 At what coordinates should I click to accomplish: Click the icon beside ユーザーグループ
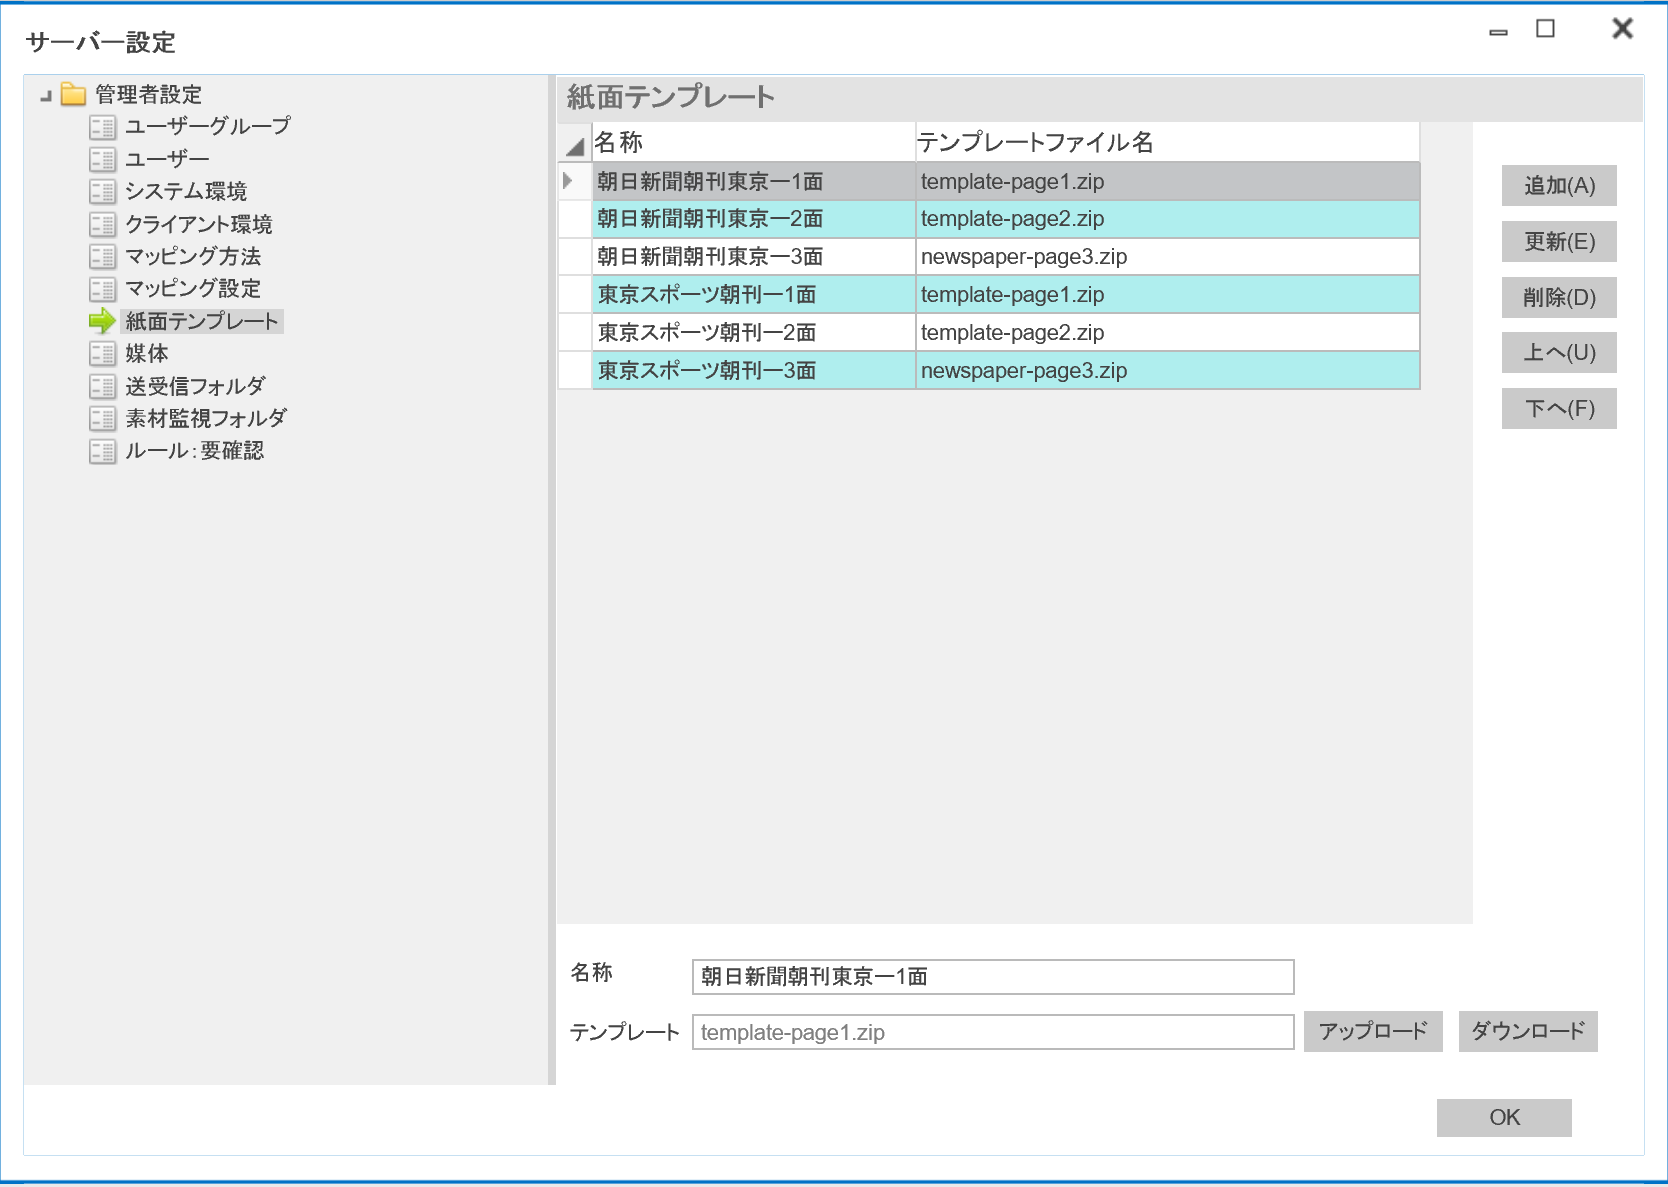pyautogui.click(x=102, y=127)
